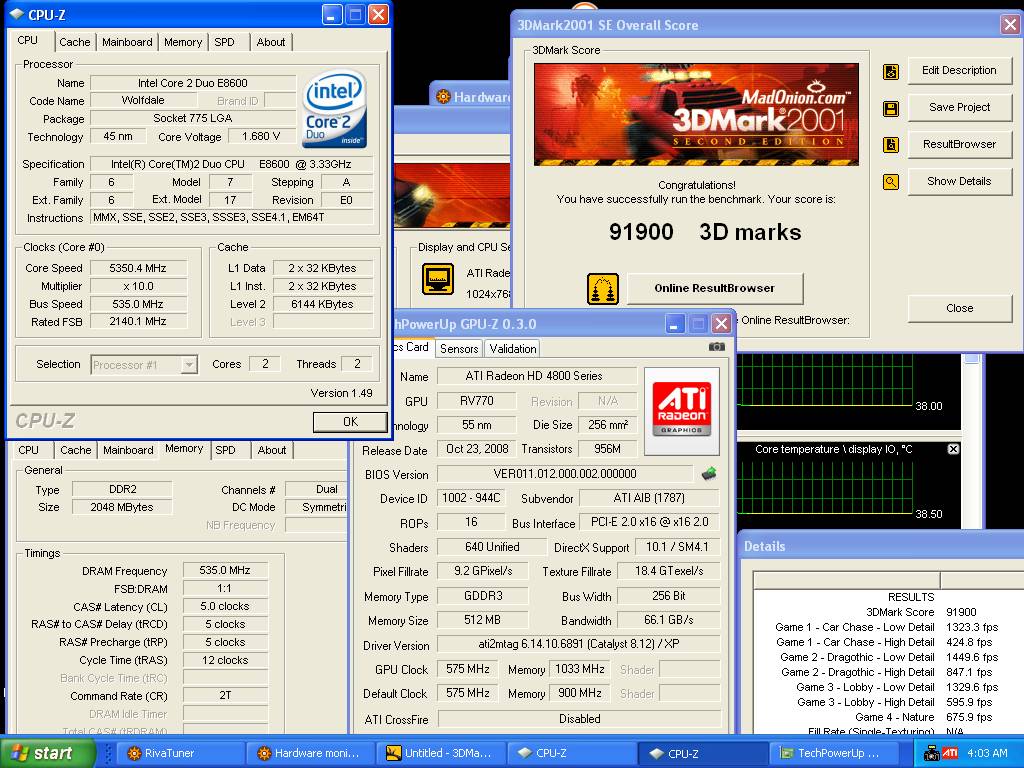
Task: Click the GPU name field ATI Radeon HD 4800
Action: (536, 376)
